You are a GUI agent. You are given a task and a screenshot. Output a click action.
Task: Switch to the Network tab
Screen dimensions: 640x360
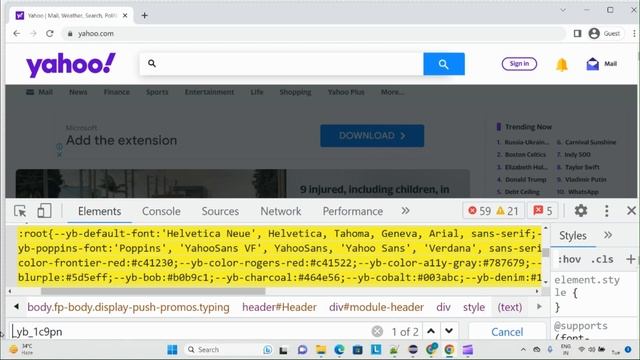(x=281, y=211)
